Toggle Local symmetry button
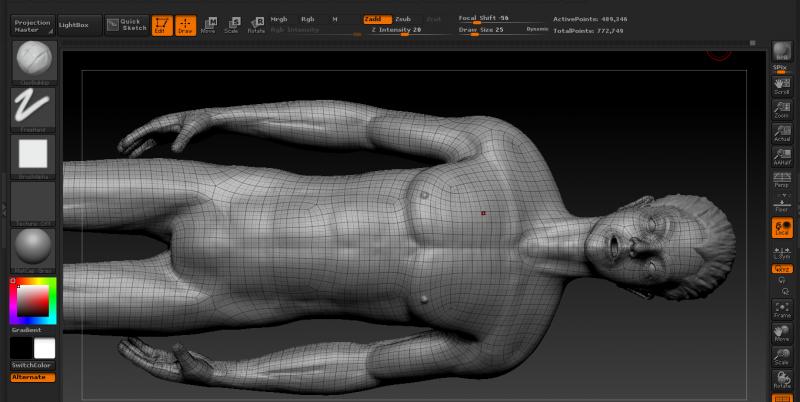 coord(782,228)
